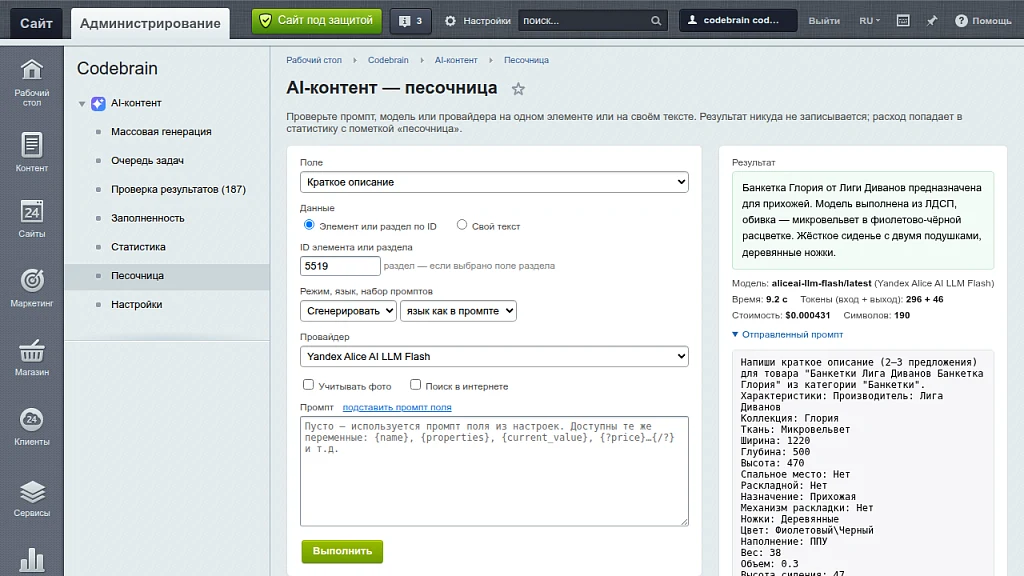Image resolution: width=1024 pixels, height=576 pixels.
Task: Open 'Заполненность' menu item
Action: point(148,218)
